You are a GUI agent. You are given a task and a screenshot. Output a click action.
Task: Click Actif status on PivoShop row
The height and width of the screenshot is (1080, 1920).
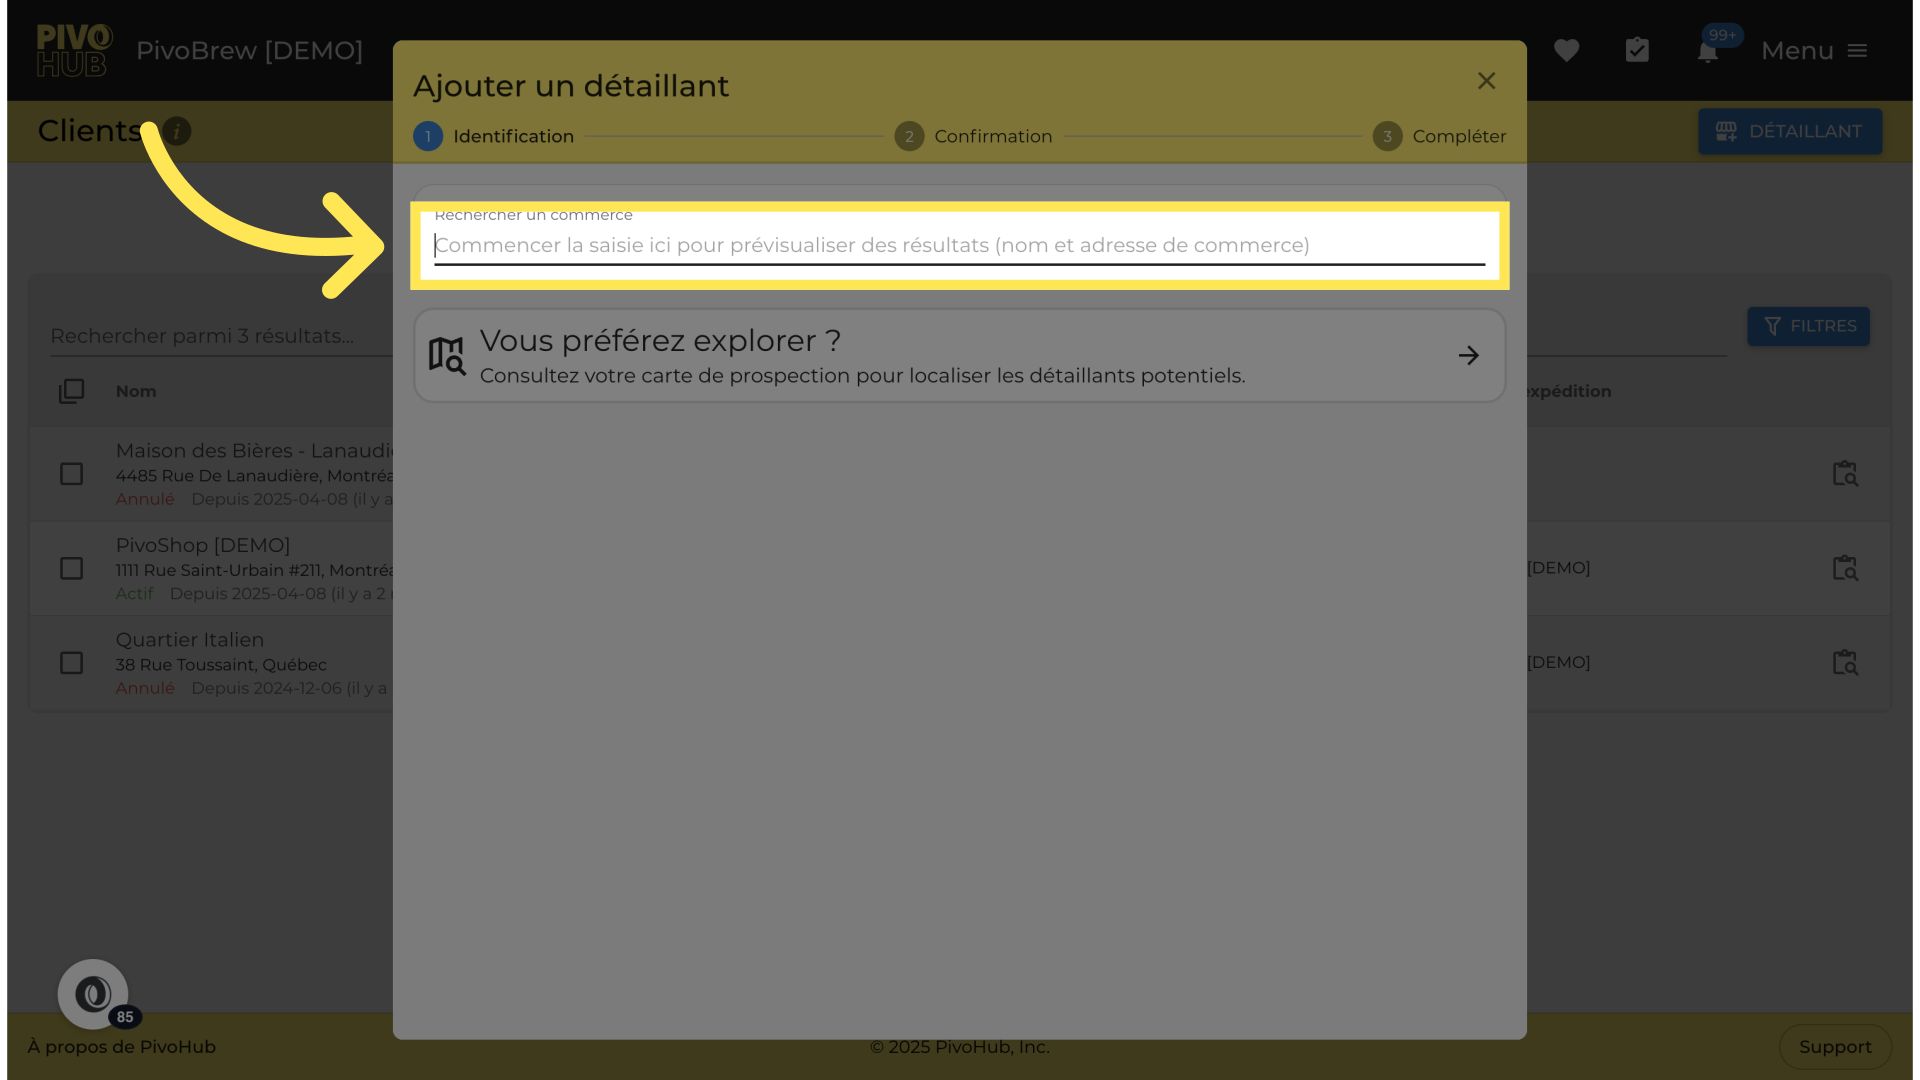(134, 594)
